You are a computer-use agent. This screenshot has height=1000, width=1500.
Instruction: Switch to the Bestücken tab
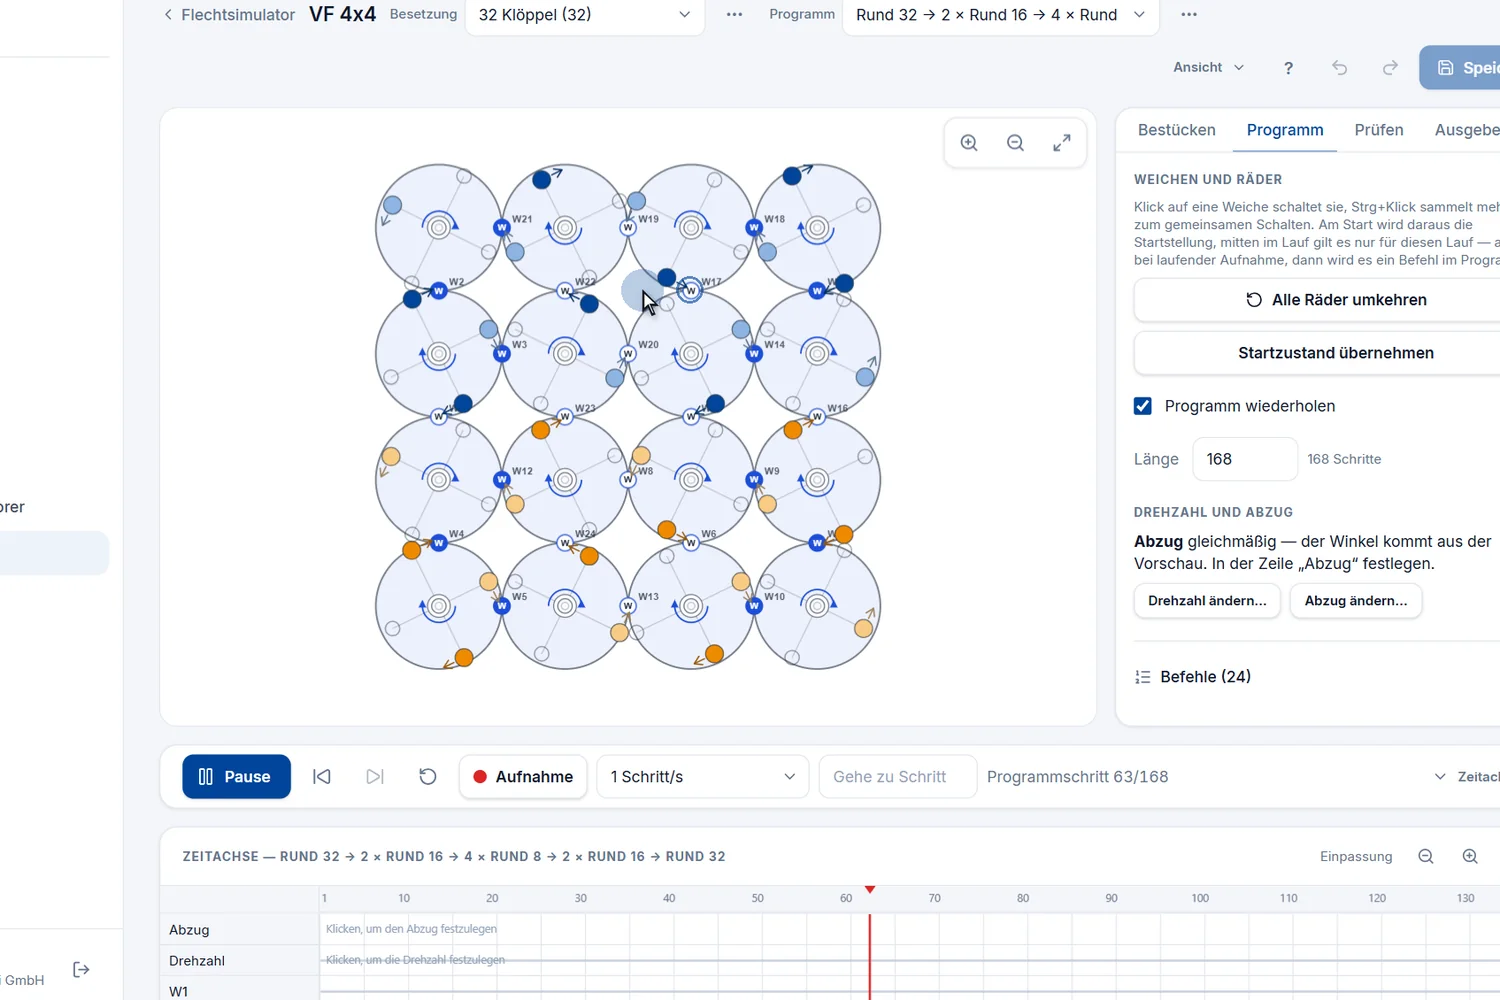1177,130
